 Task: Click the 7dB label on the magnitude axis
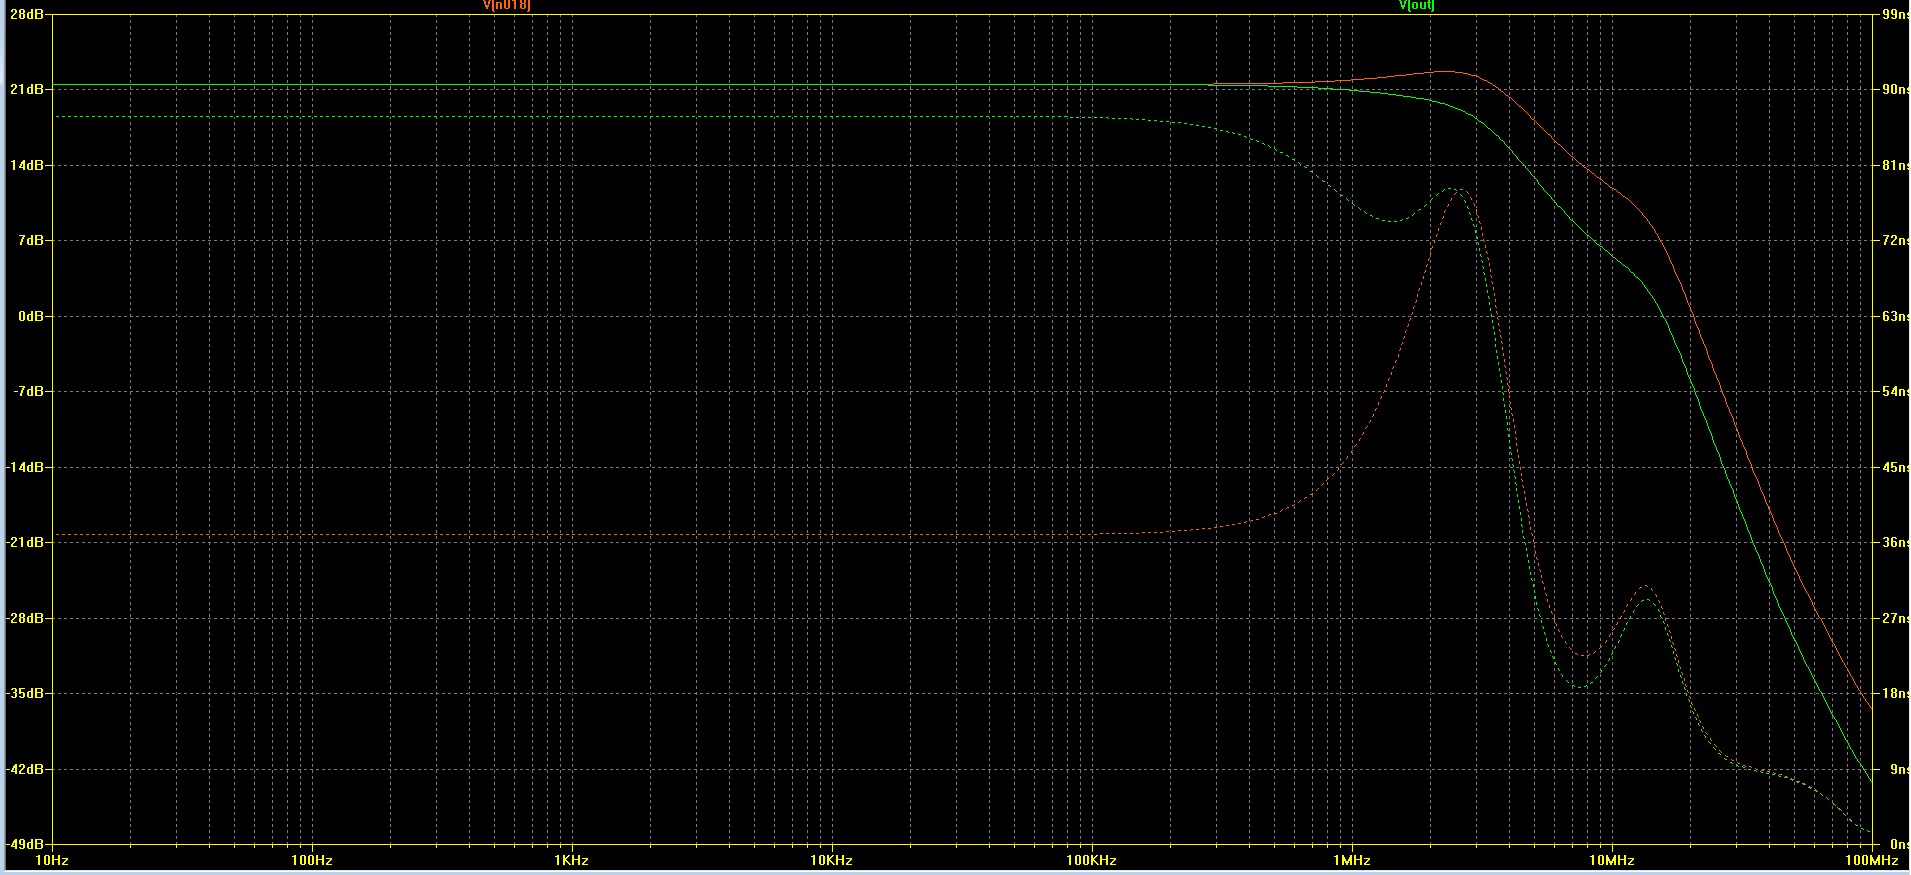30,240
